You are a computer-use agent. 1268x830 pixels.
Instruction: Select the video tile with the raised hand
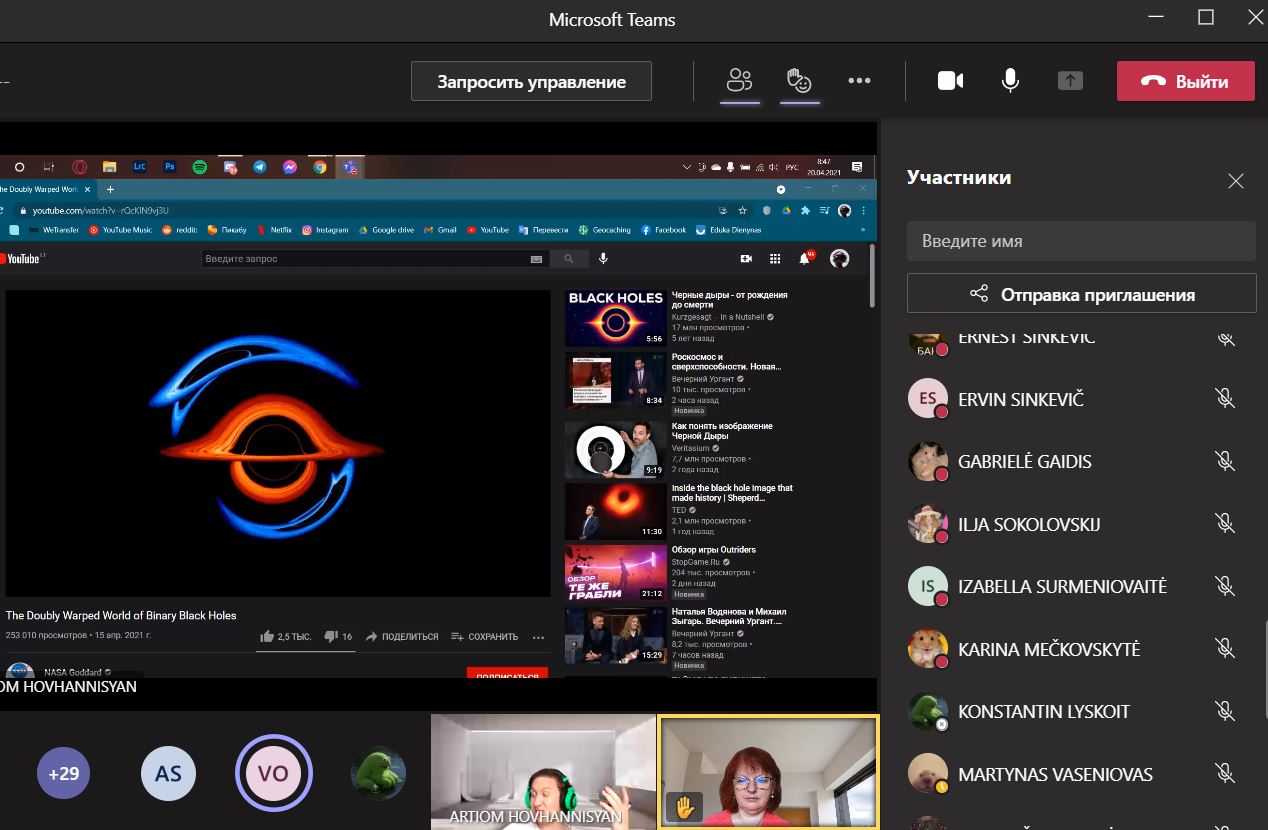click(x=768, y=772)
